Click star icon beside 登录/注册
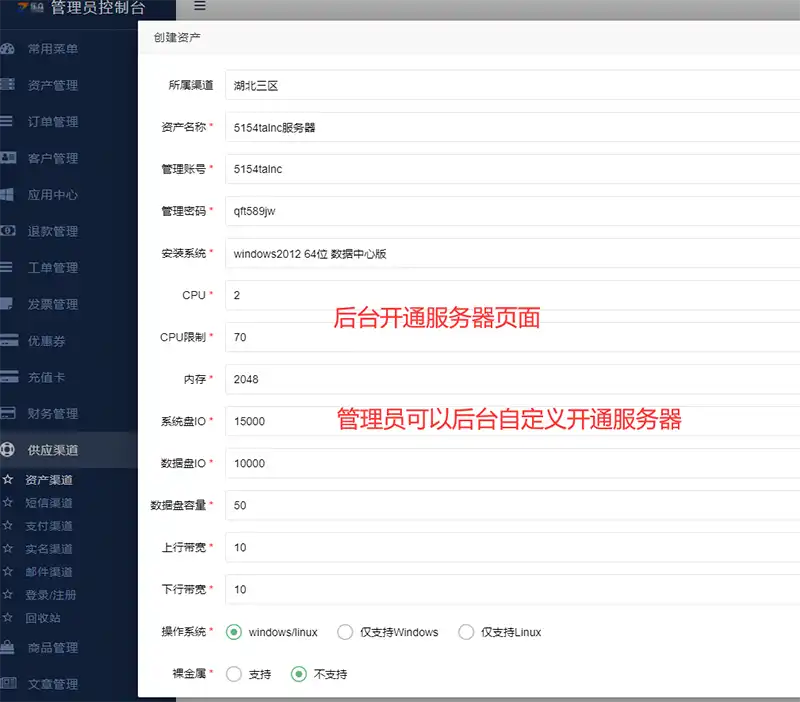Viewport: 800px width, 702px height. pyautogui.click(x=8, y=594)
